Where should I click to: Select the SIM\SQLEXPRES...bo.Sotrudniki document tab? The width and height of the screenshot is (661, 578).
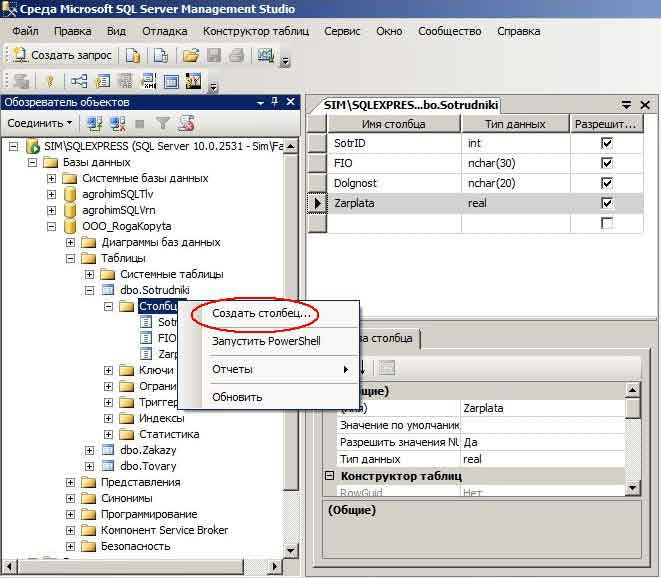411,105
